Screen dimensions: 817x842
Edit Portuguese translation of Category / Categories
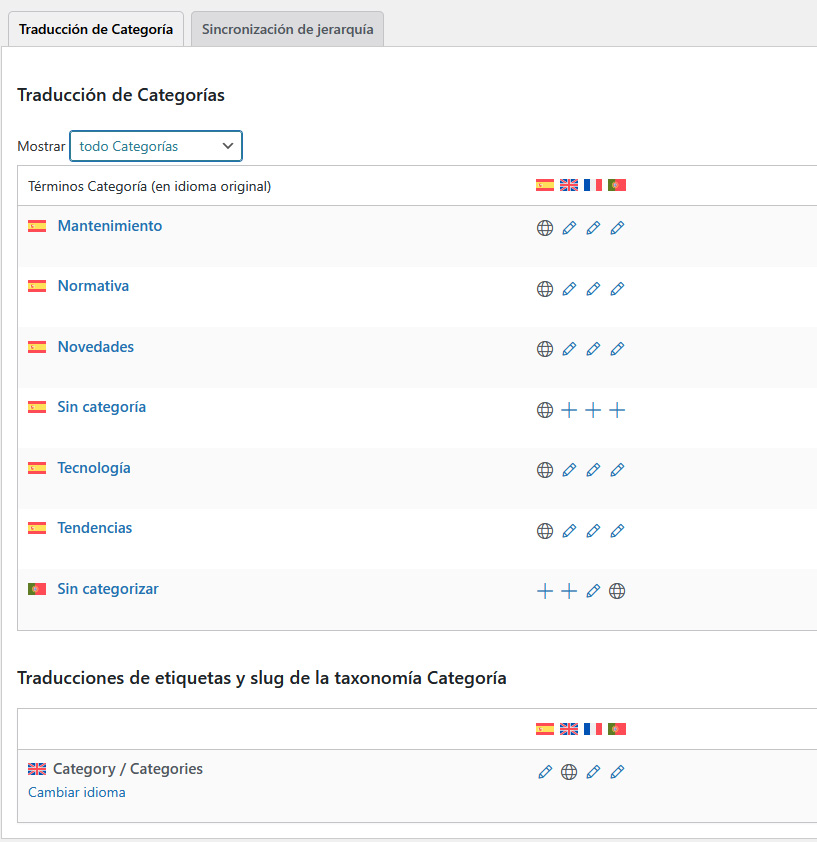(617, 772)
